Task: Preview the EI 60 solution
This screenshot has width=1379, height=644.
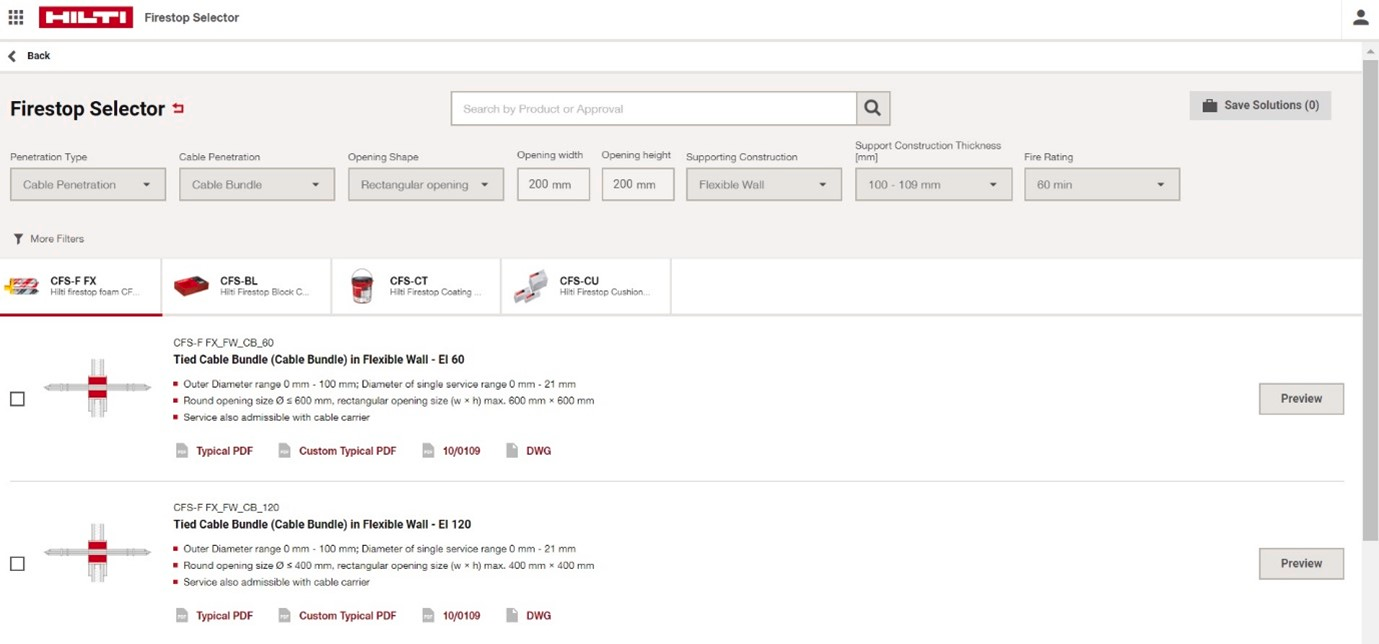Action: (1301, 398)
